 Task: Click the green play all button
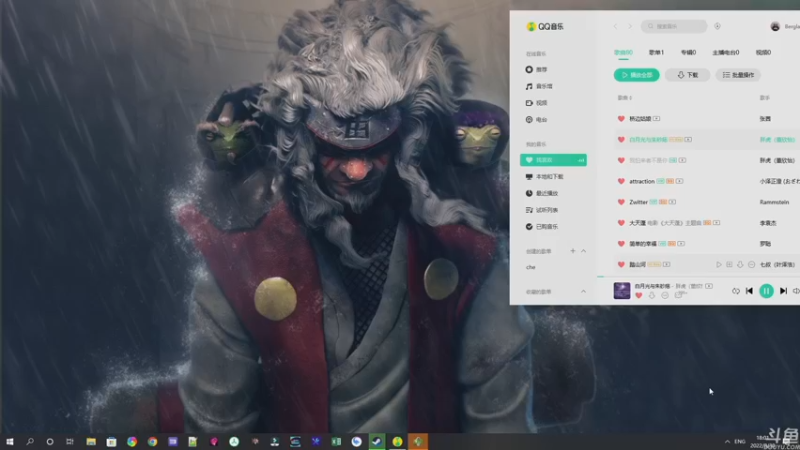point(636,75)
